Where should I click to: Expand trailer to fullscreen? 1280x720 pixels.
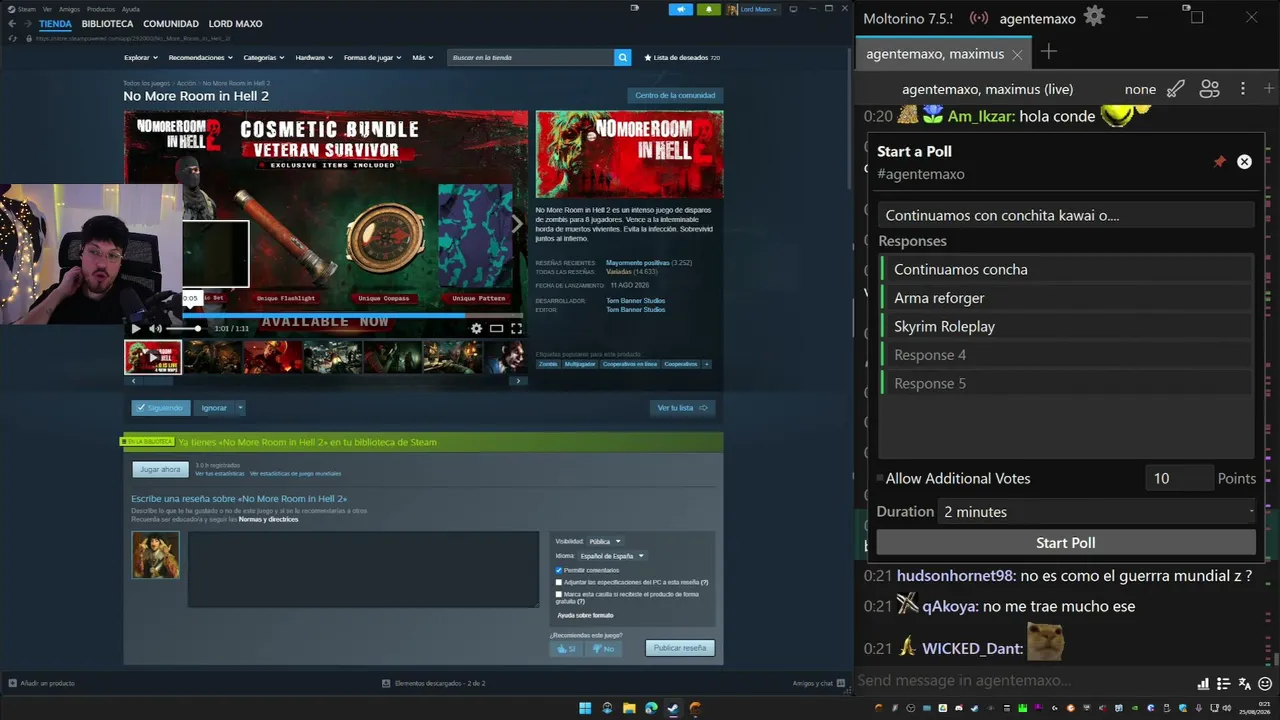[516, 328]
